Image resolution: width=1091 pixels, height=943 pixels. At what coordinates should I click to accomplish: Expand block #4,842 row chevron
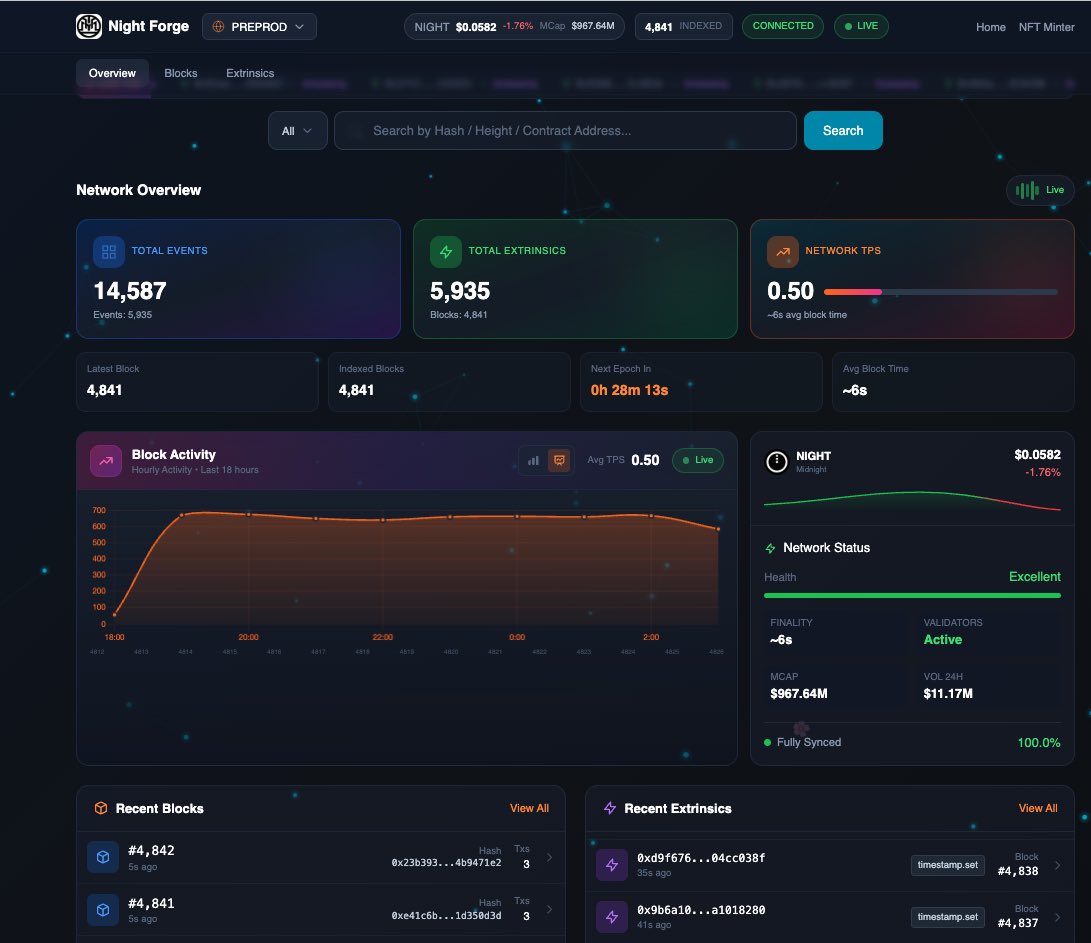point(550,857)
